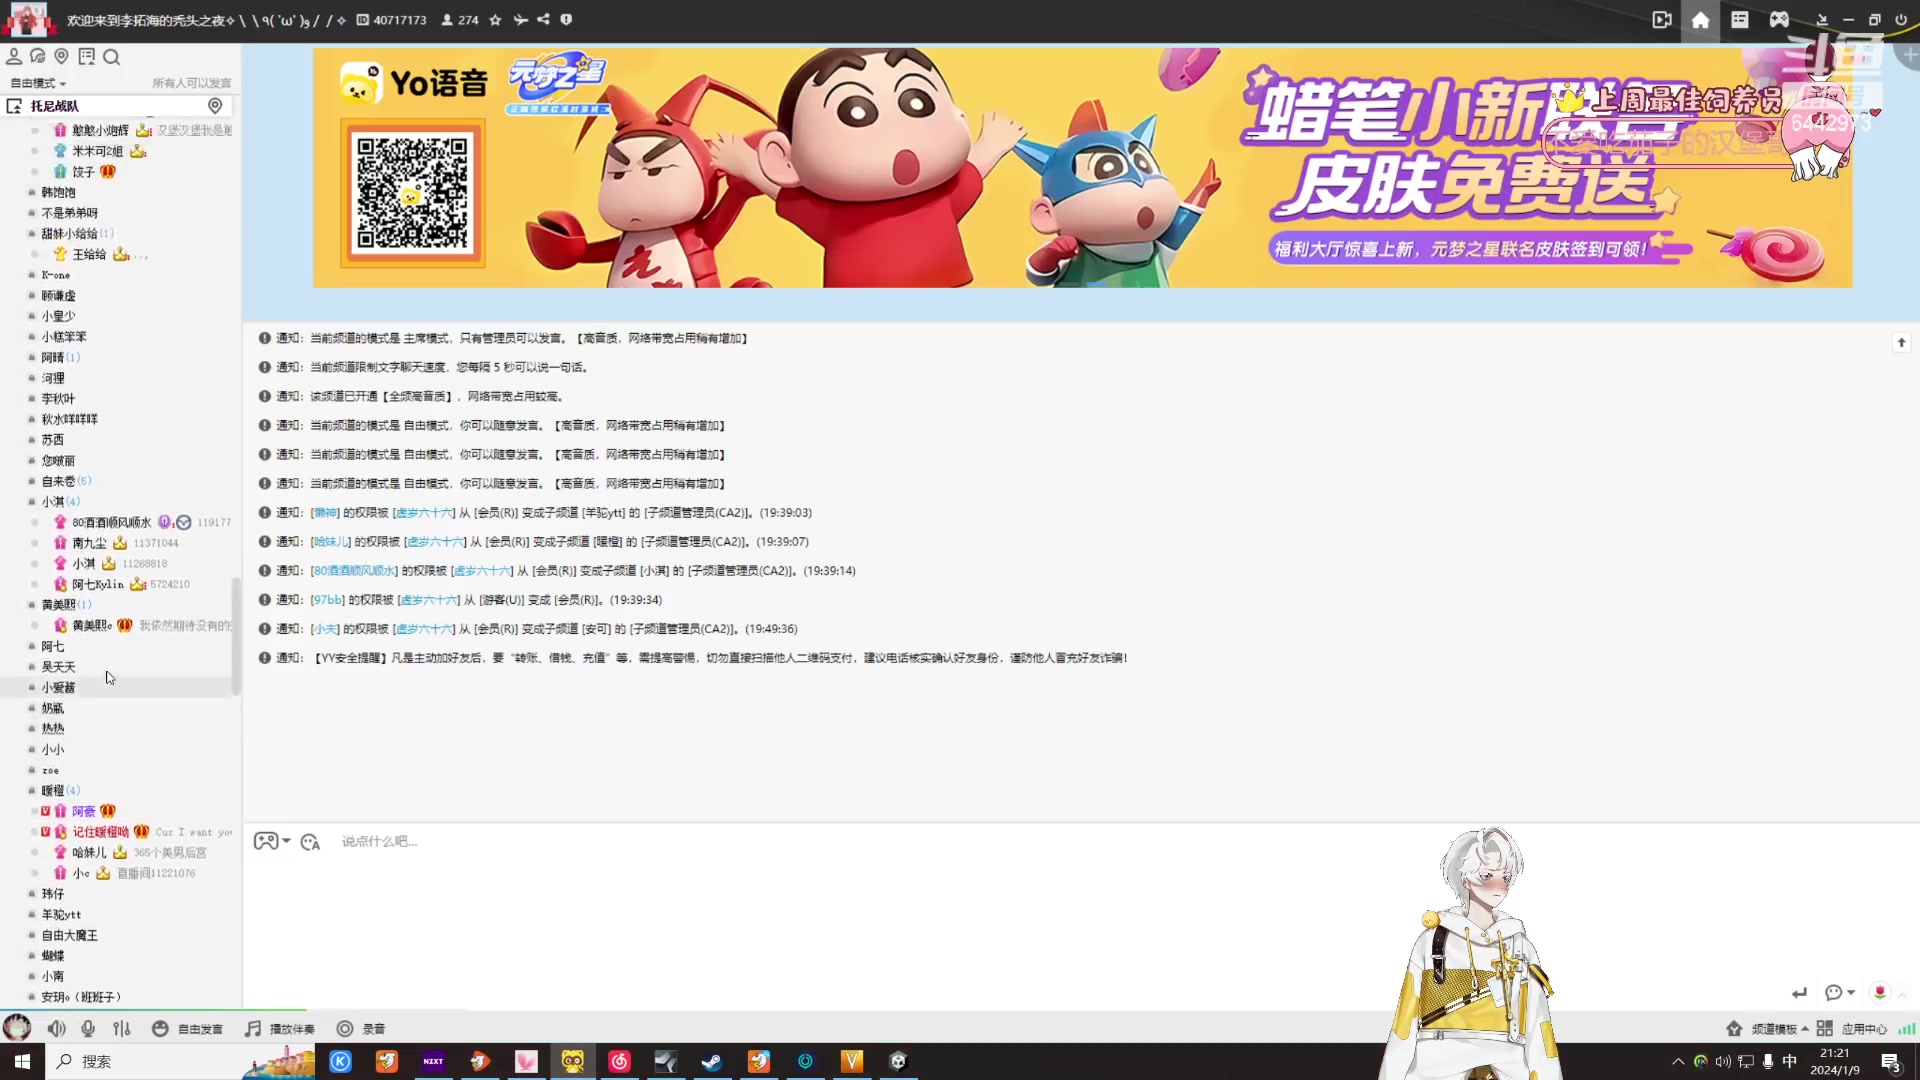Click the locate icon beside 托尼战队

(x=215, y=106)
